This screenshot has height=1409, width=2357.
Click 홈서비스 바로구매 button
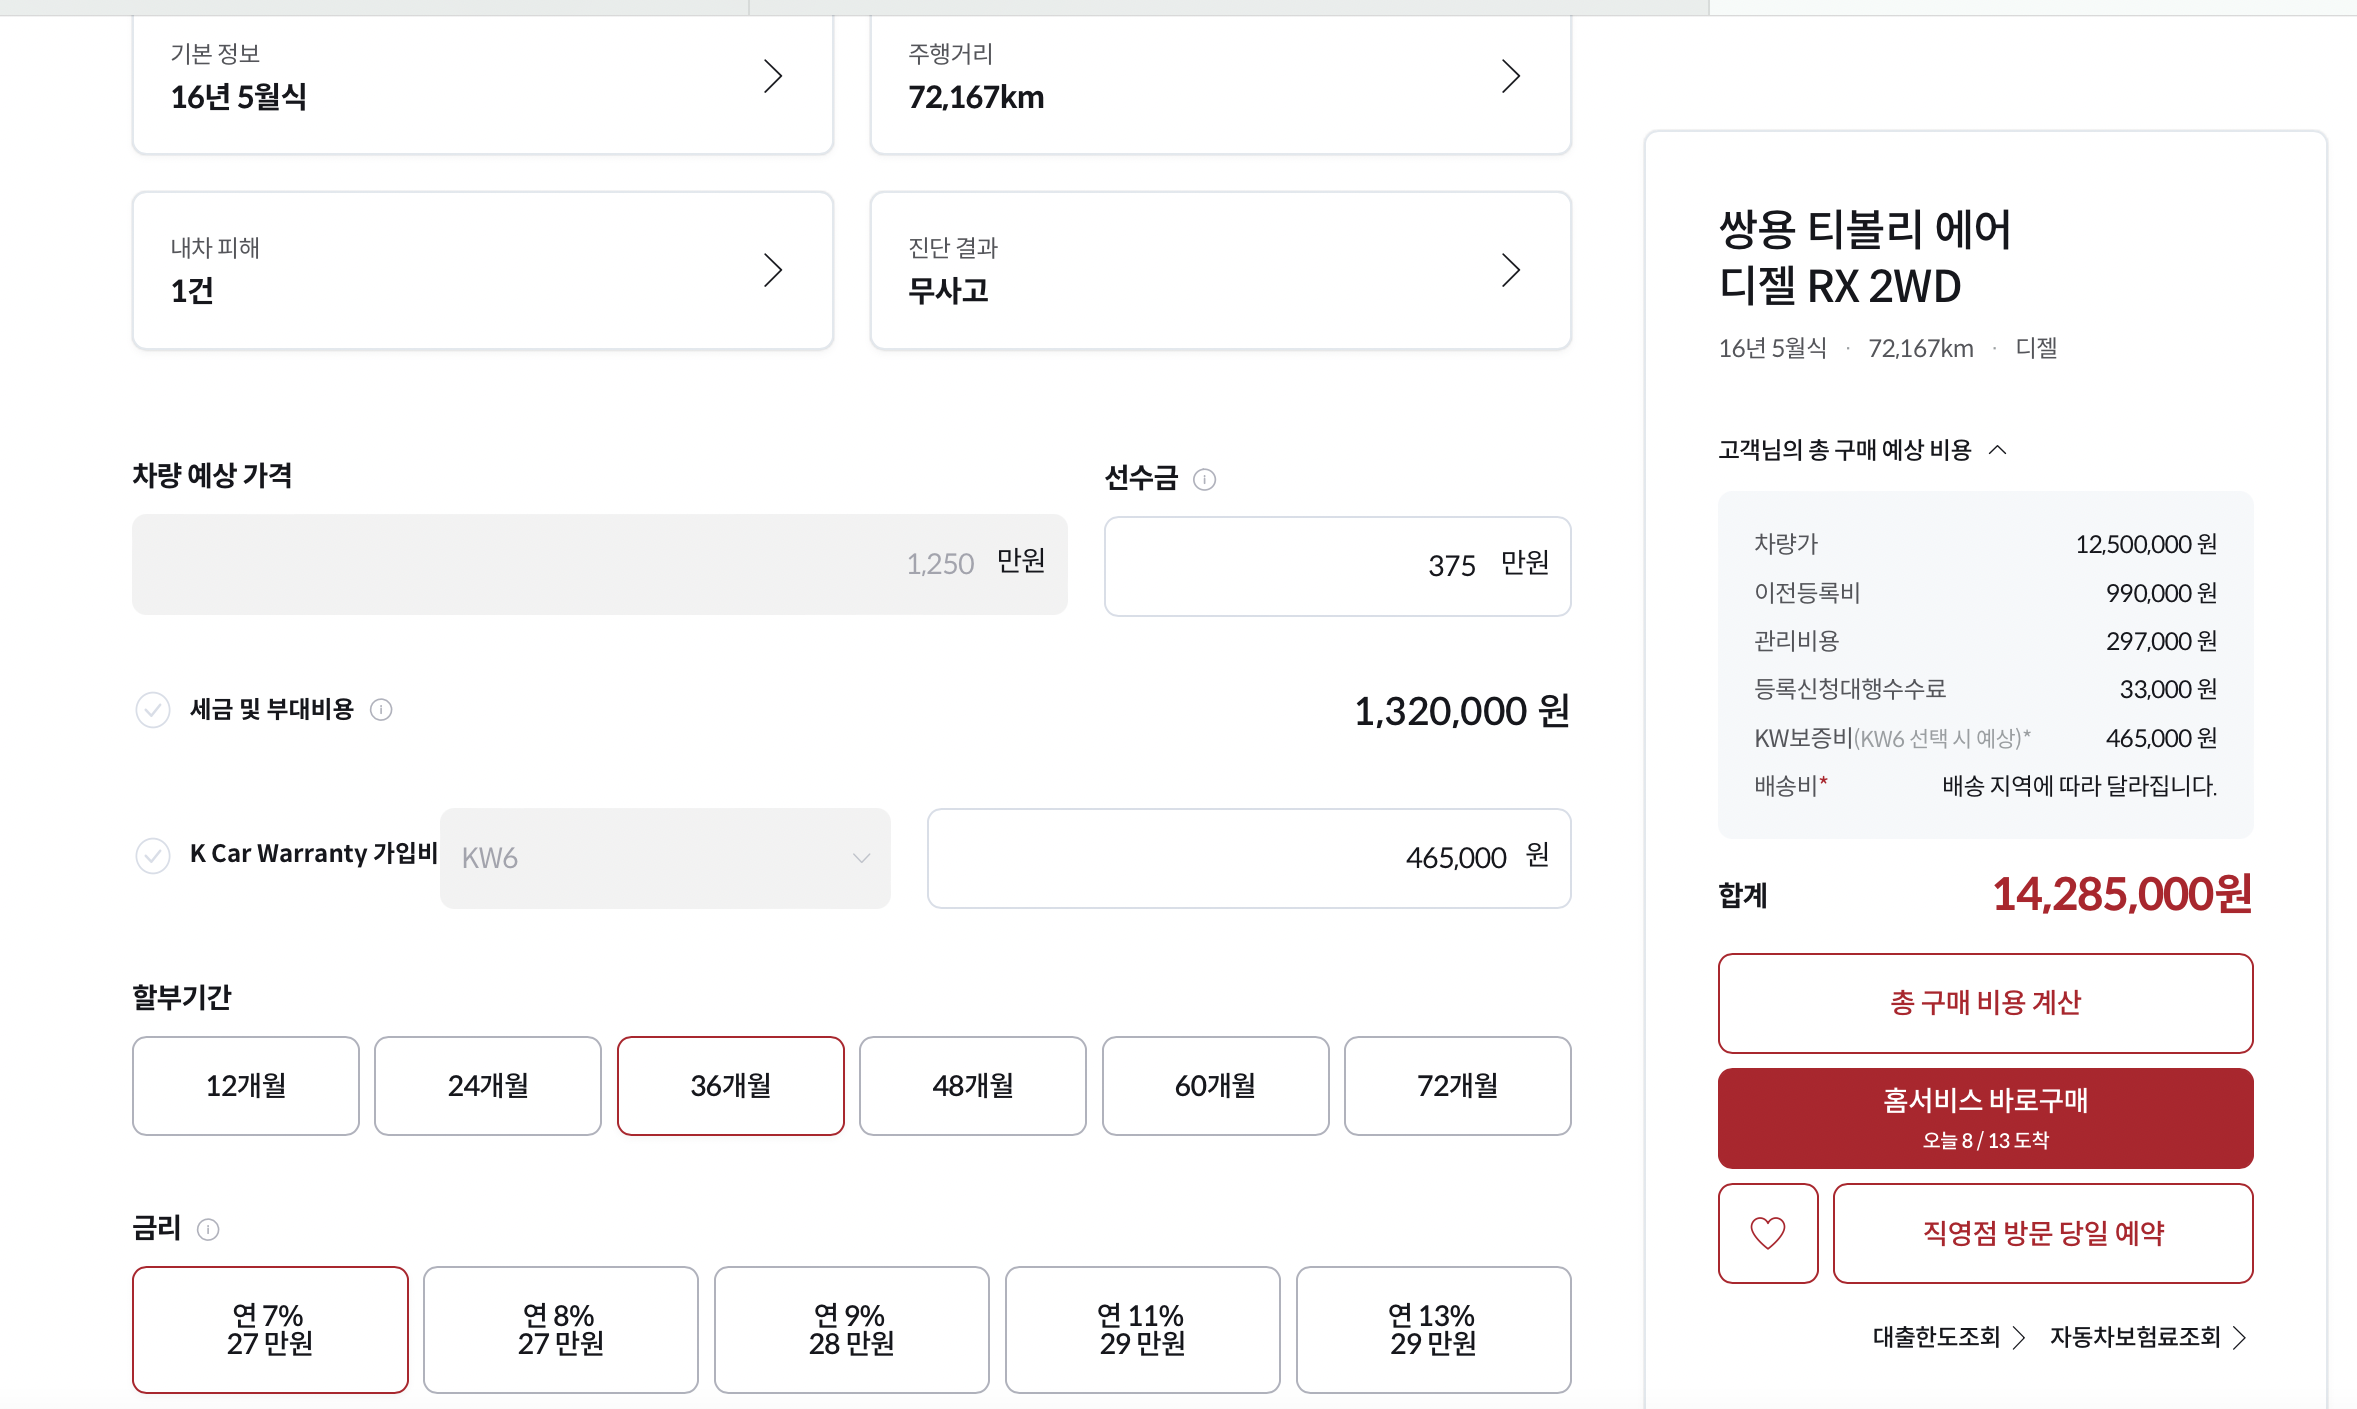coord(1986,1118)
